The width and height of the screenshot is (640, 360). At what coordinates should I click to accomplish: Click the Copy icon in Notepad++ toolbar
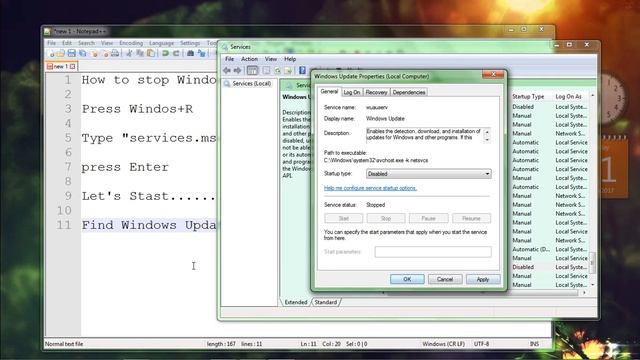(140, 53)
